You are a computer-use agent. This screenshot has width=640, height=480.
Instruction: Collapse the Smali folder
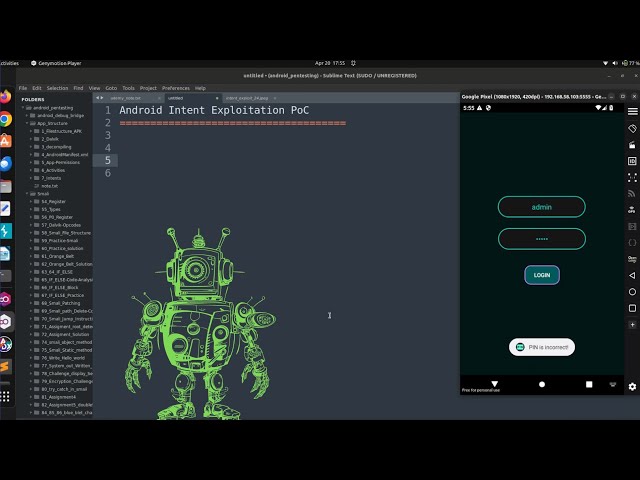click(27, 194)
